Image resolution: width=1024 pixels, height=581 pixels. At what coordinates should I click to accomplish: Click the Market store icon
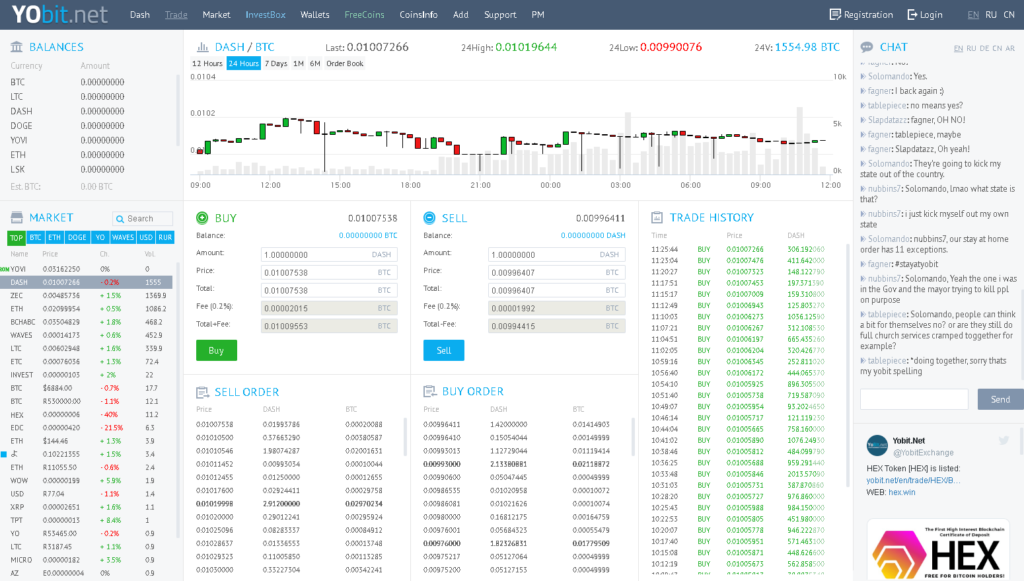pyautogui.click(x=16, y=217)
